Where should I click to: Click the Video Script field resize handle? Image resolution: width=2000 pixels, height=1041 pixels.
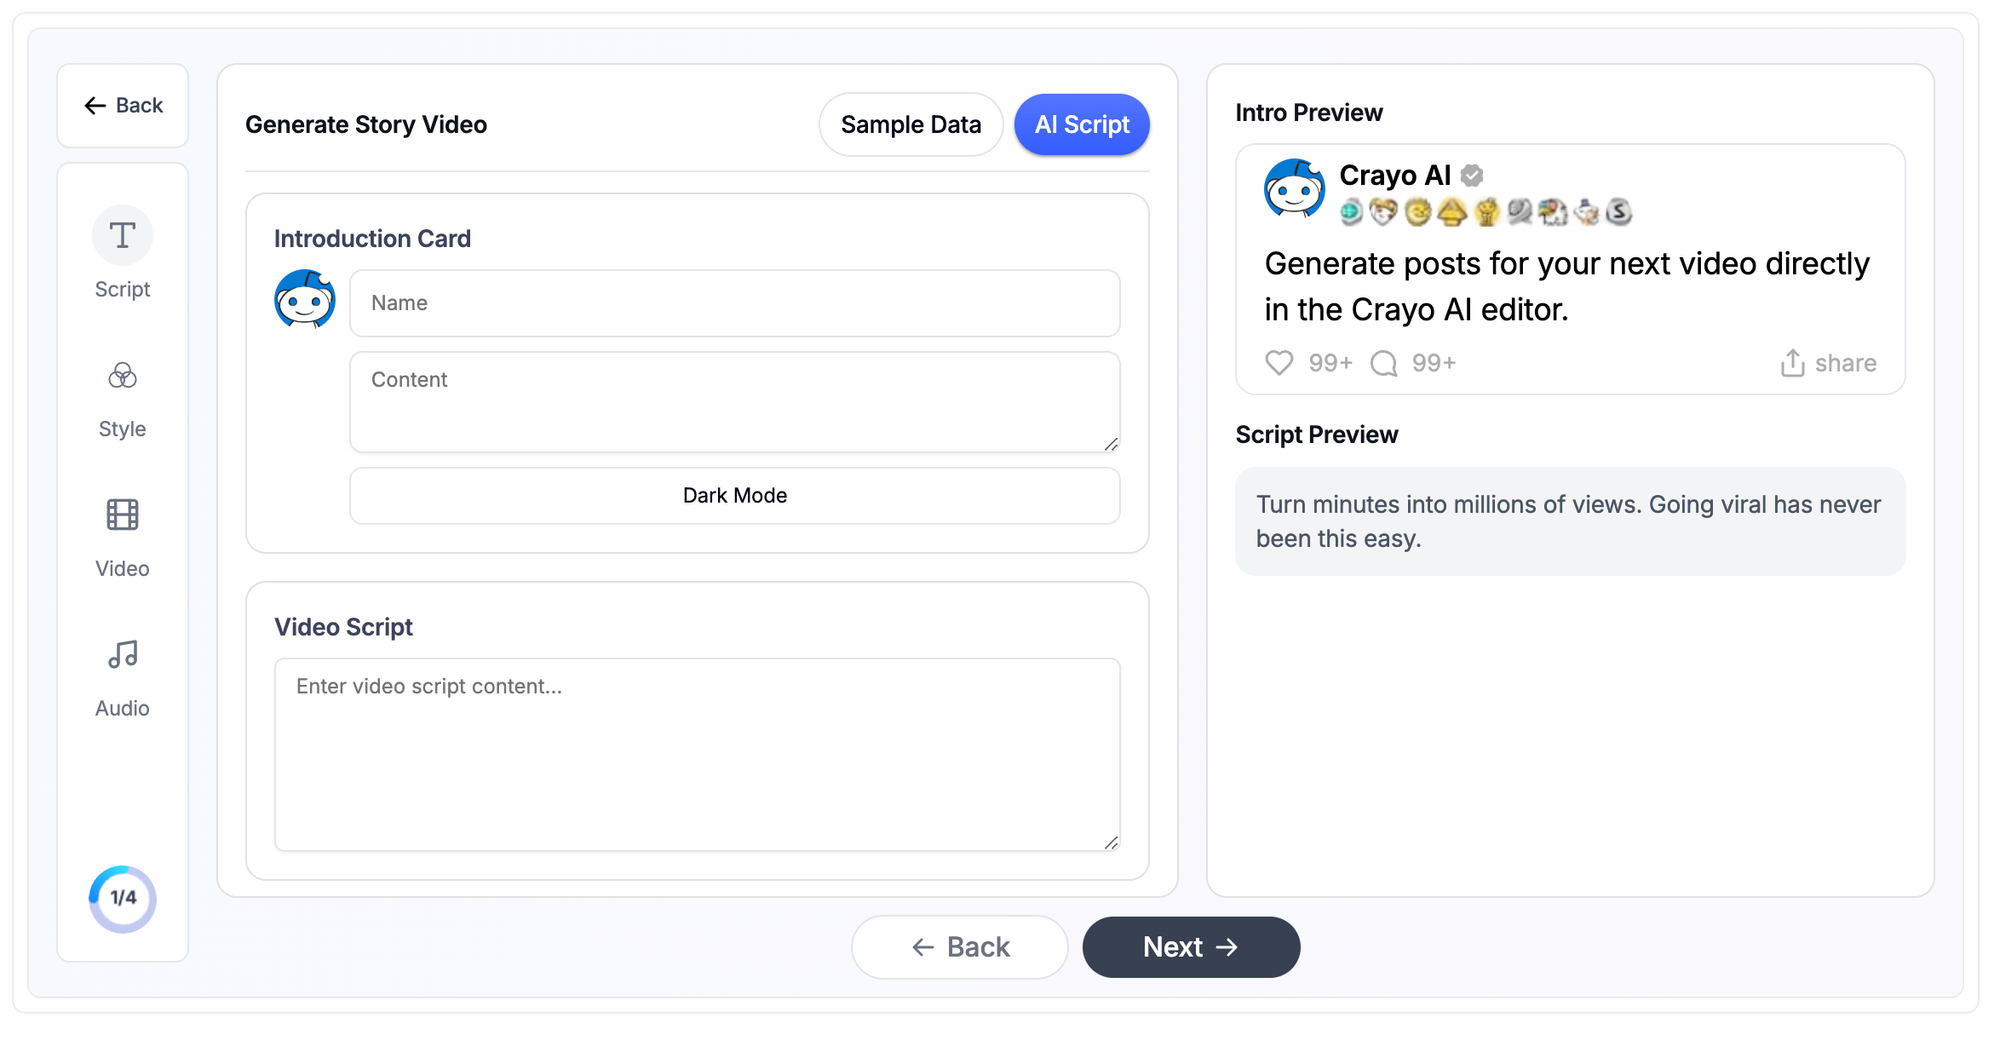point(1111,842)
